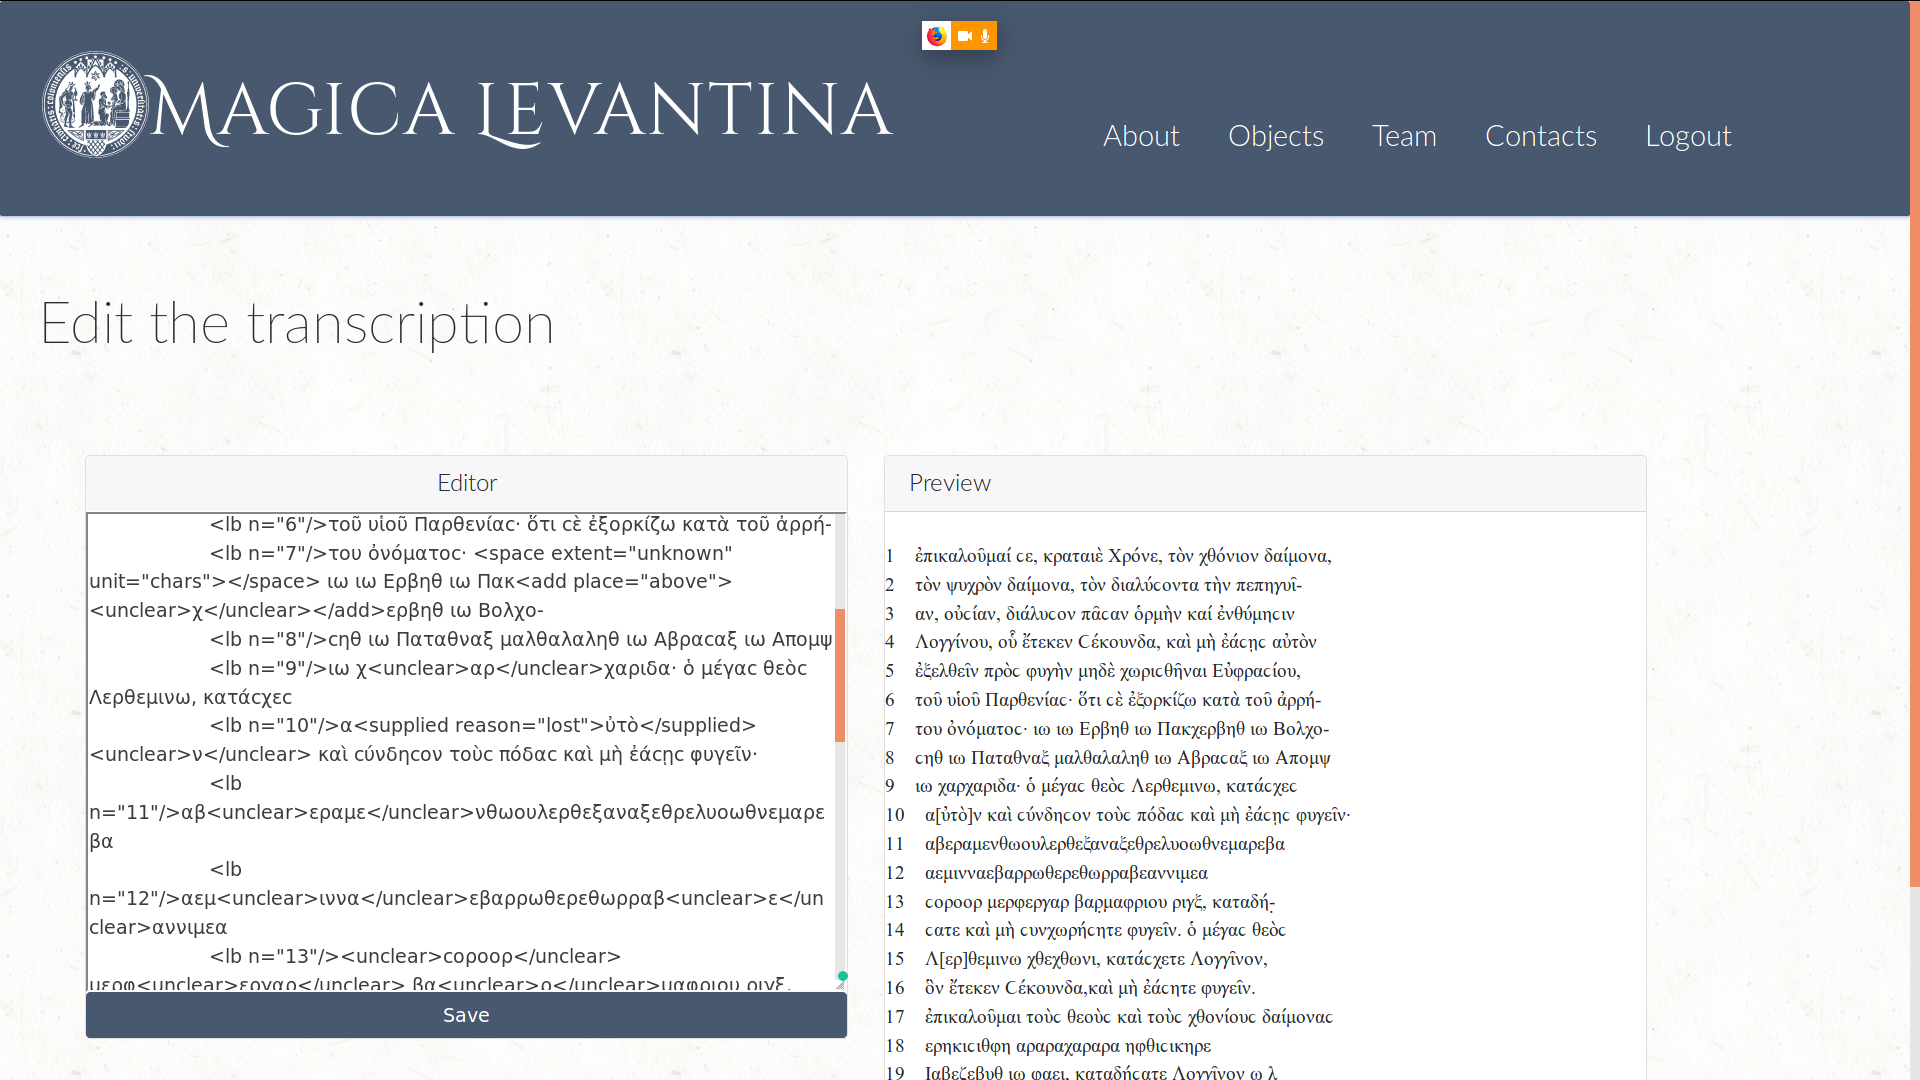Go to the Objects menu item
The width and height of the screenshot is (1920, 1080).
pos(1275,136)
